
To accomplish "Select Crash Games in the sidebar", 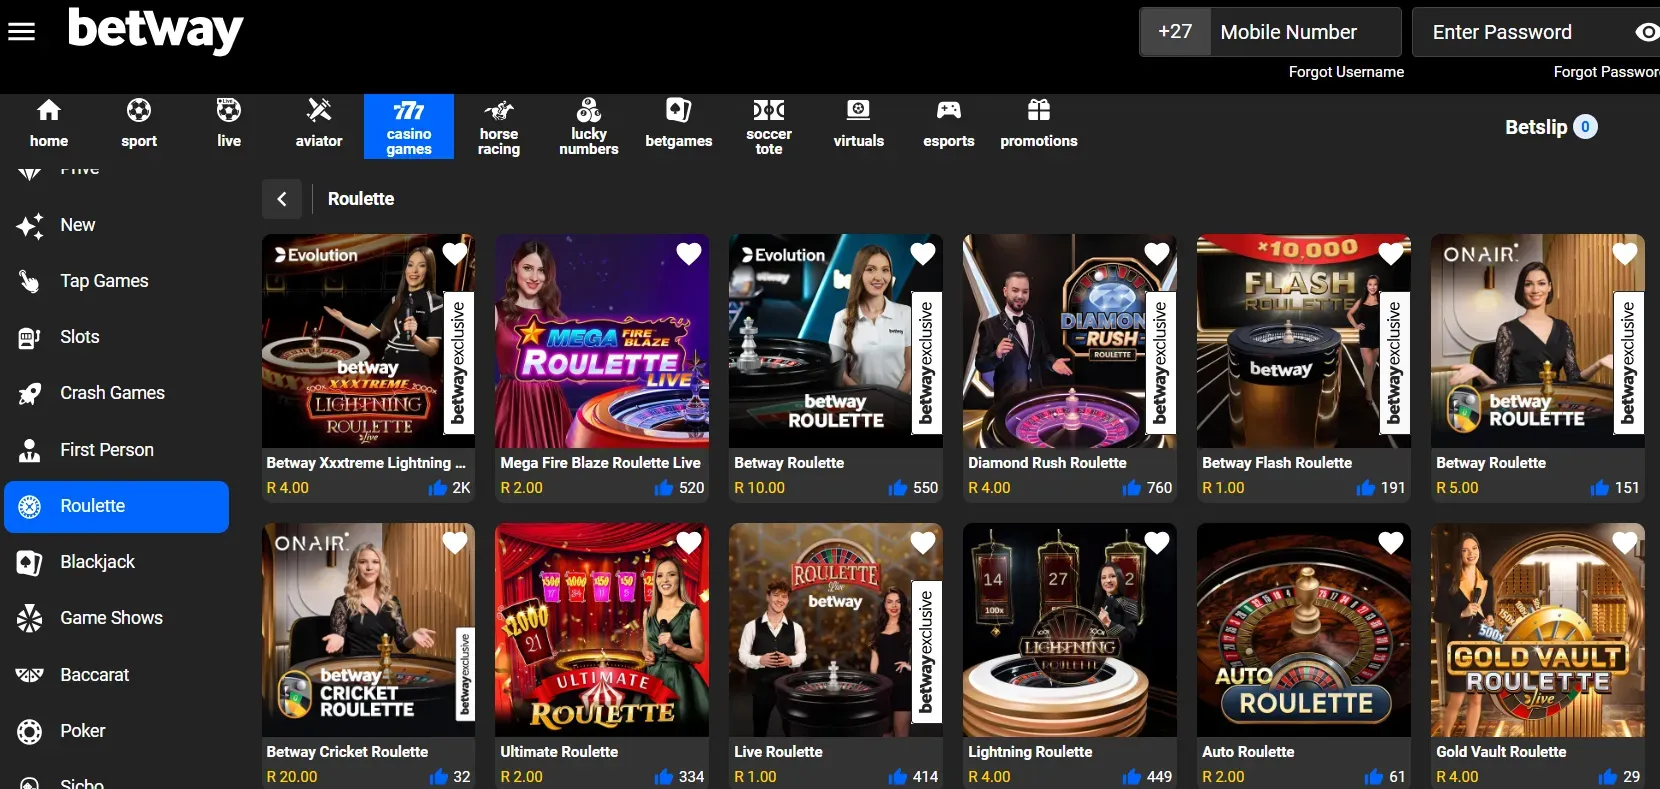I will pyautogui.click(x=117, y=393).
